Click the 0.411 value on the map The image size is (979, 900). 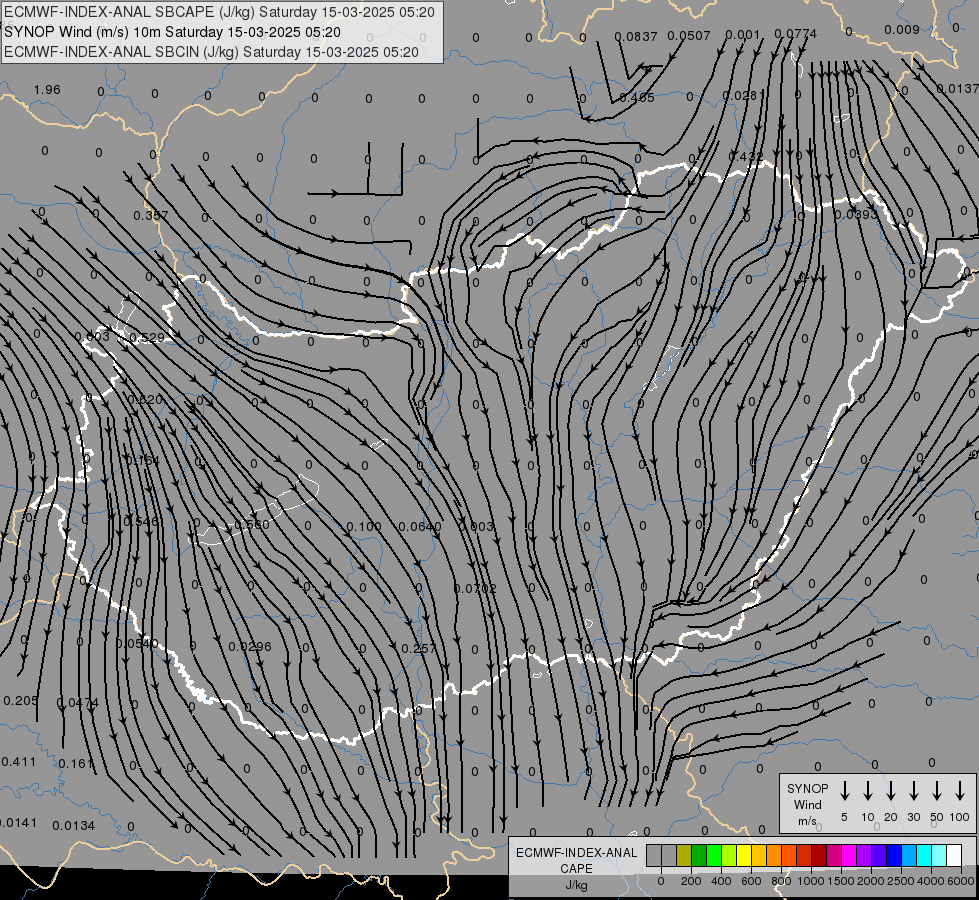(x=19, y=762)
